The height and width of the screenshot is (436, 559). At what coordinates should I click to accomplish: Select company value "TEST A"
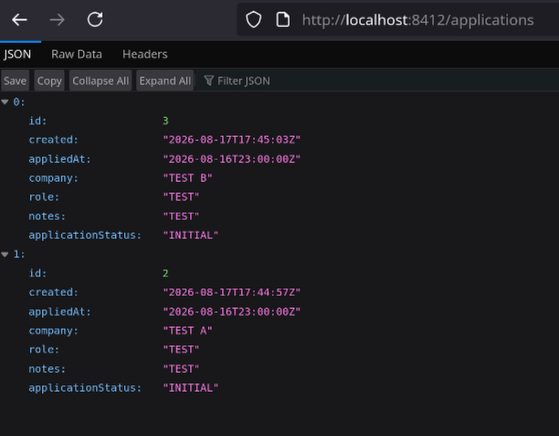click(x=188, y=330)
